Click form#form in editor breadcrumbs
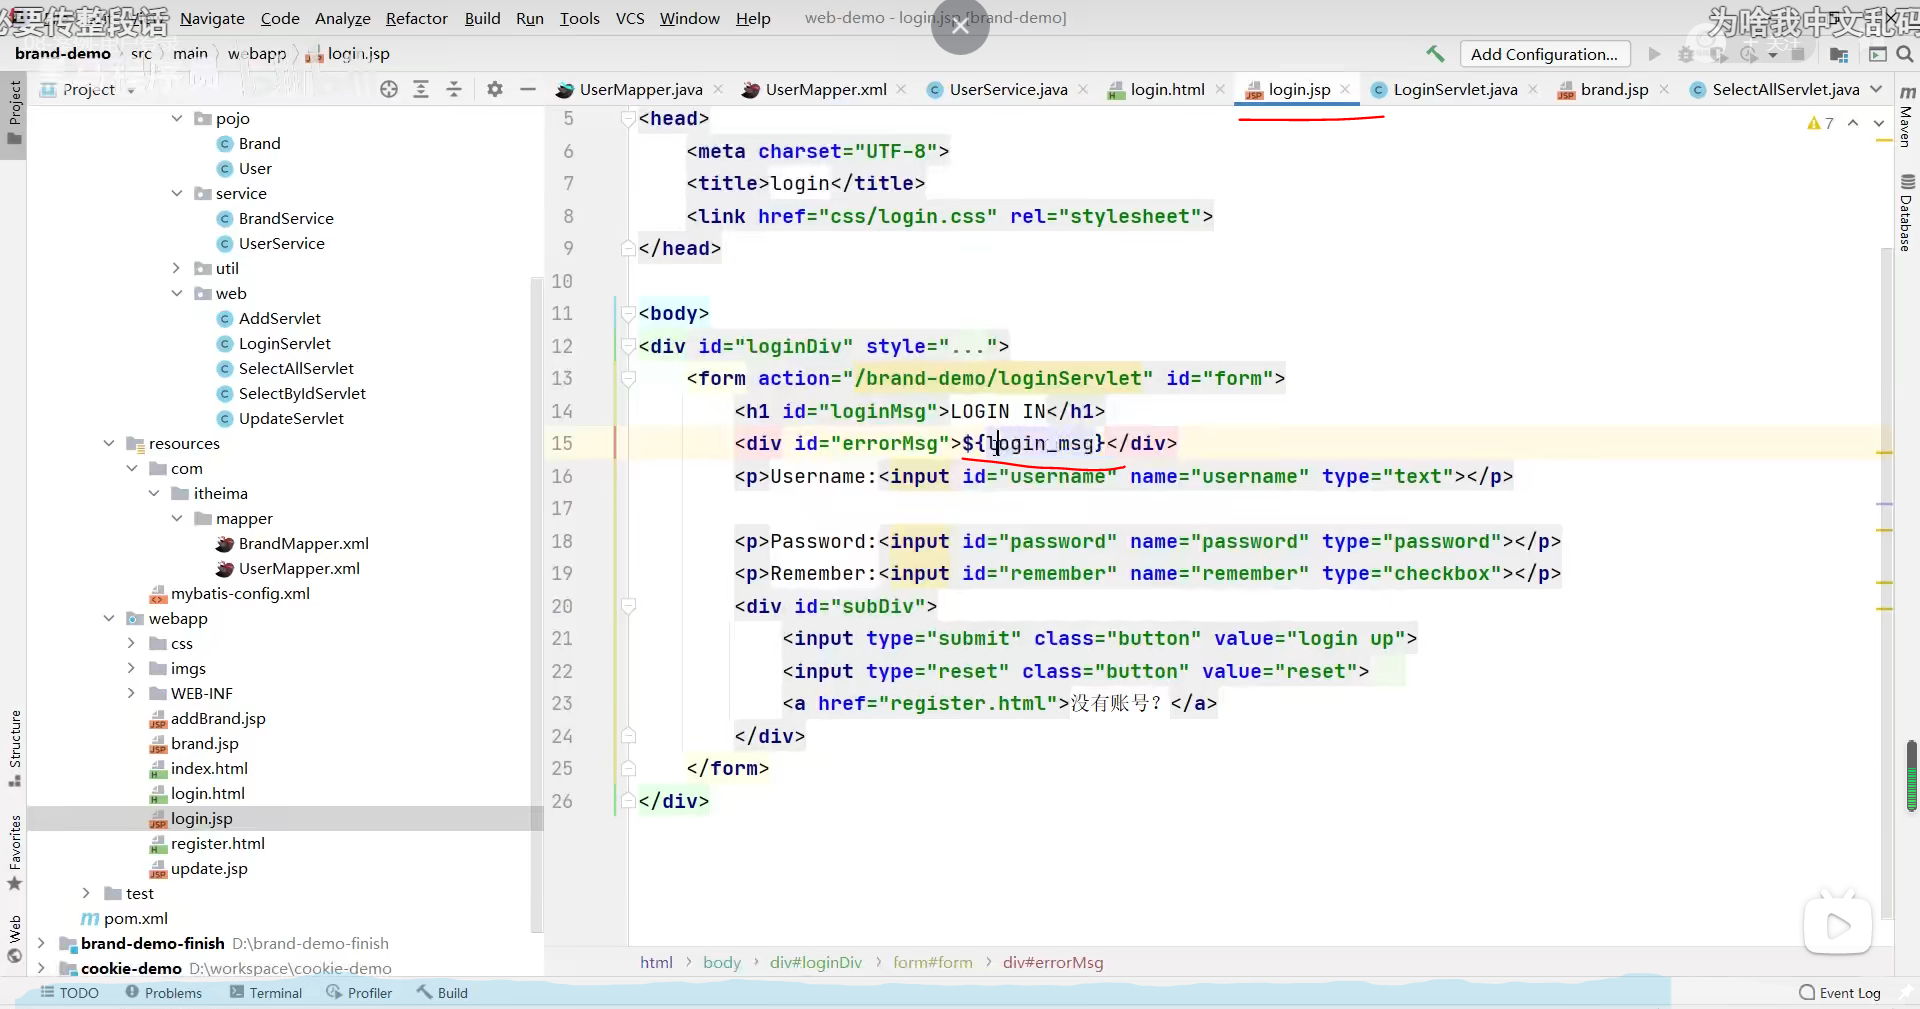 [x=933, y=962]
